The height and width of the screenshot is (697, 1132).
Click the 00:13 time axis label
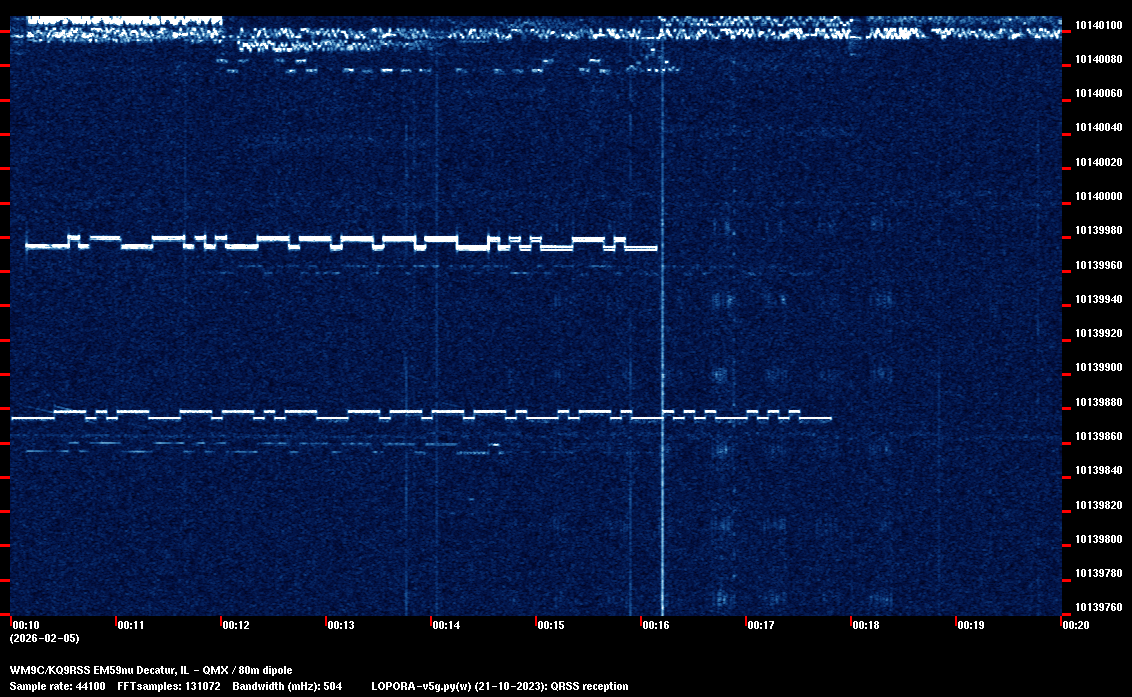coord(340,625)
